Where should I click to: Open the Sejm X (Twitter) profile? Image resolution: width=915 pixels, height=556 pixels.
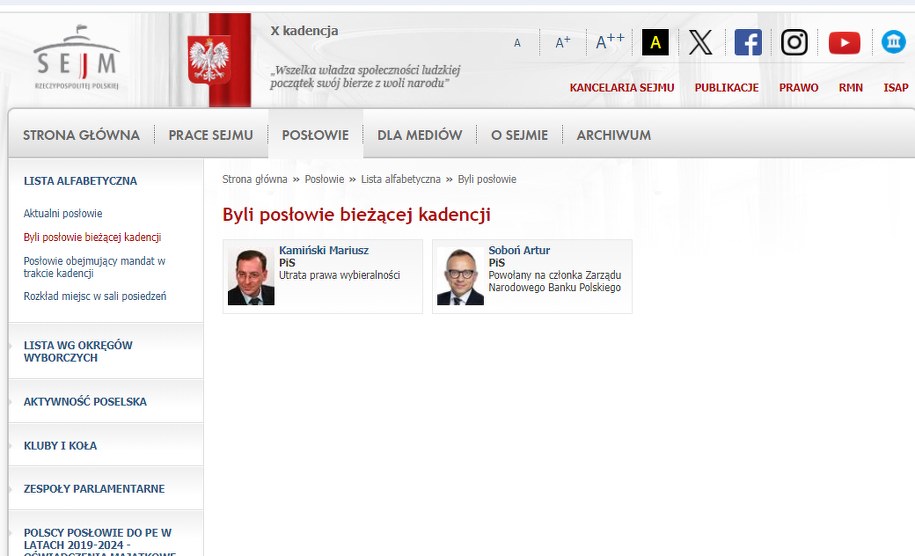[701, 43]
